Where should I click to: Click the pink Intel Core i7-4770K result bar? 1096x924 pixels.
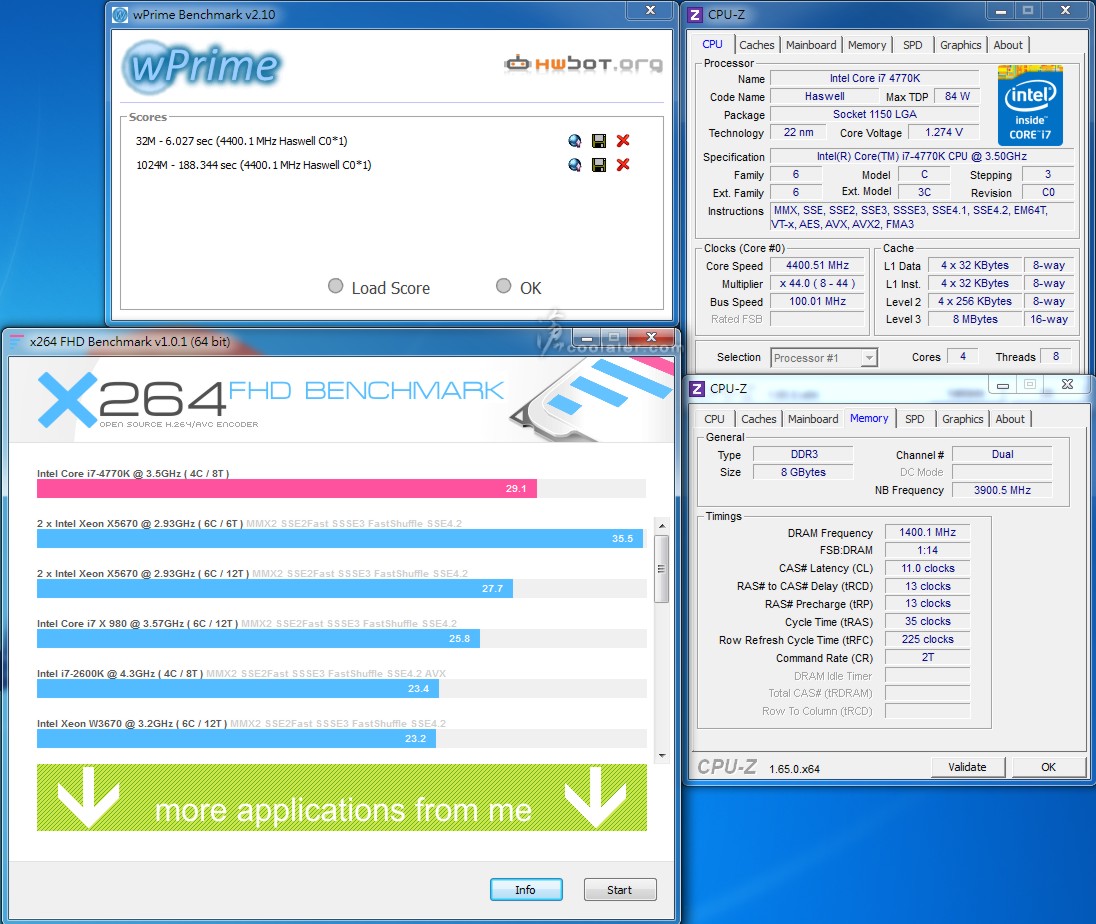tap(287, 489)
